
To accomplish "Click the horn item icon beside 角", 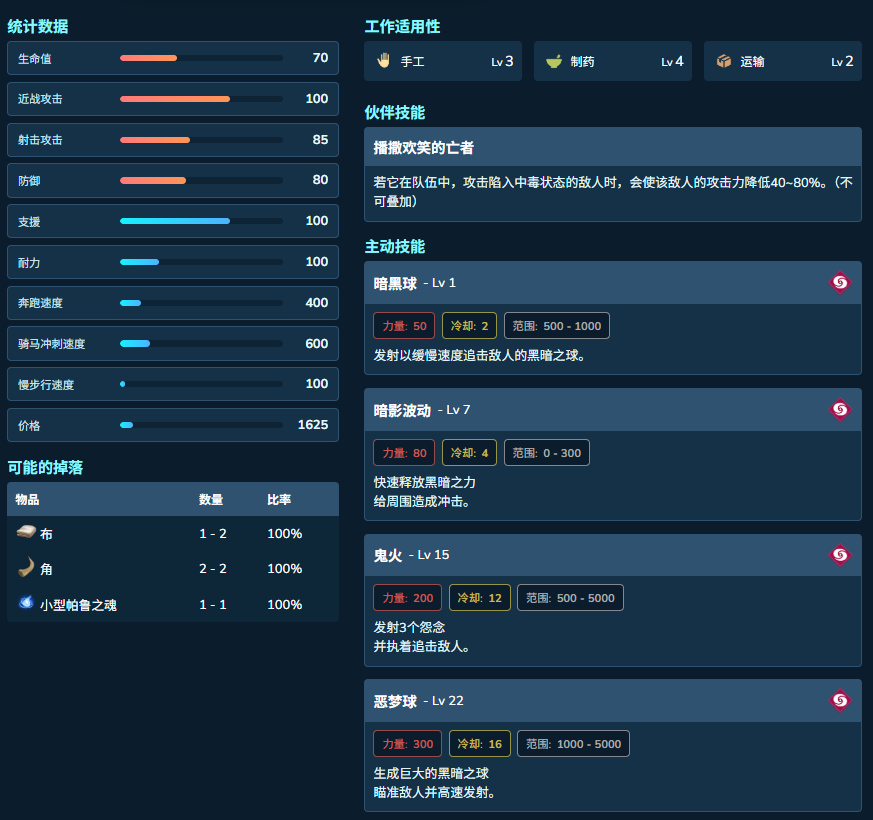I will [x=26, y=568].
